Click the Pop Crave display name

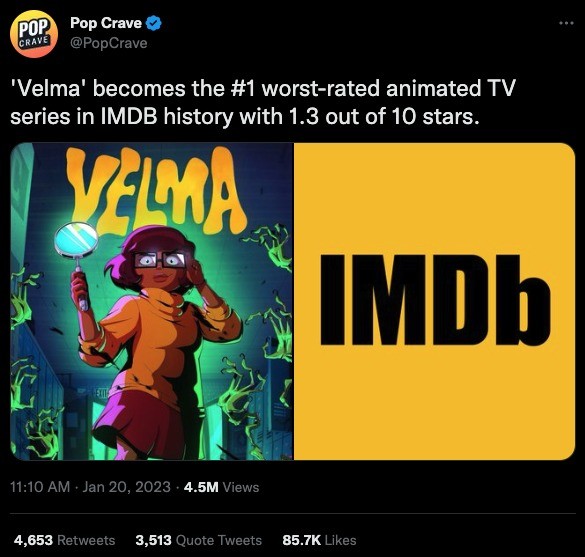click(106, 23)
